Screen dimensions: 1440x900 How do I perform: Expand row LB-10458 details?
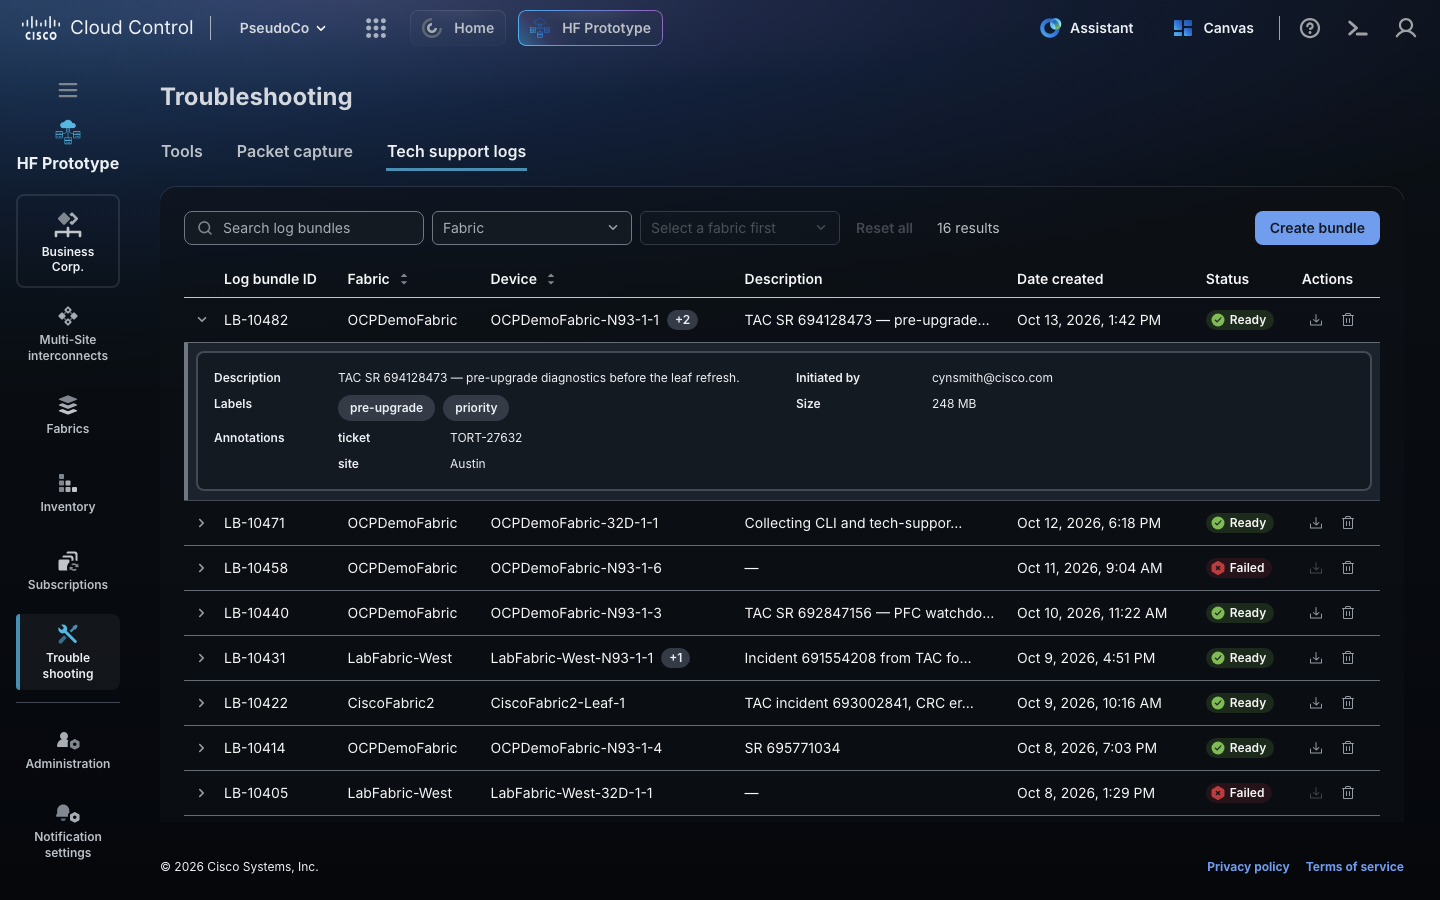[202, 568]
